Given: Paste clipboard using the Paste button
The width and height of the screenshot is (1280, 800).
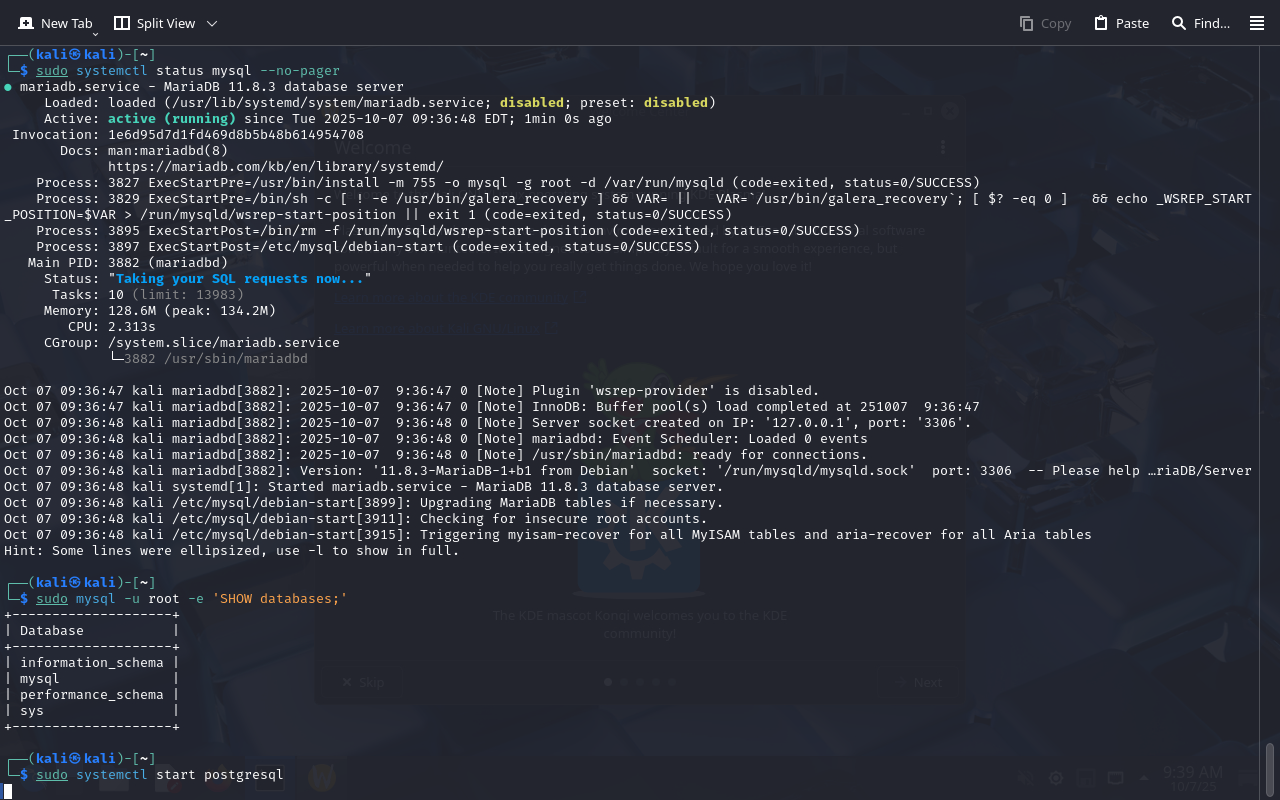Looking at the screenshot, I should [x=1121, y=23].
